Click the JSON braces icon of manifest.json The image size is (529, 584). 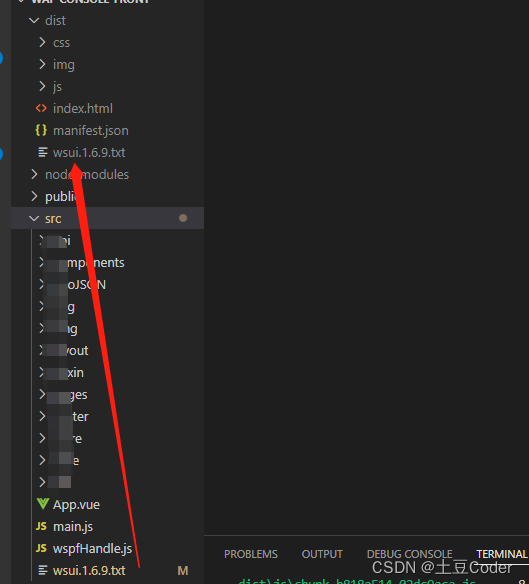click(41, 130)
